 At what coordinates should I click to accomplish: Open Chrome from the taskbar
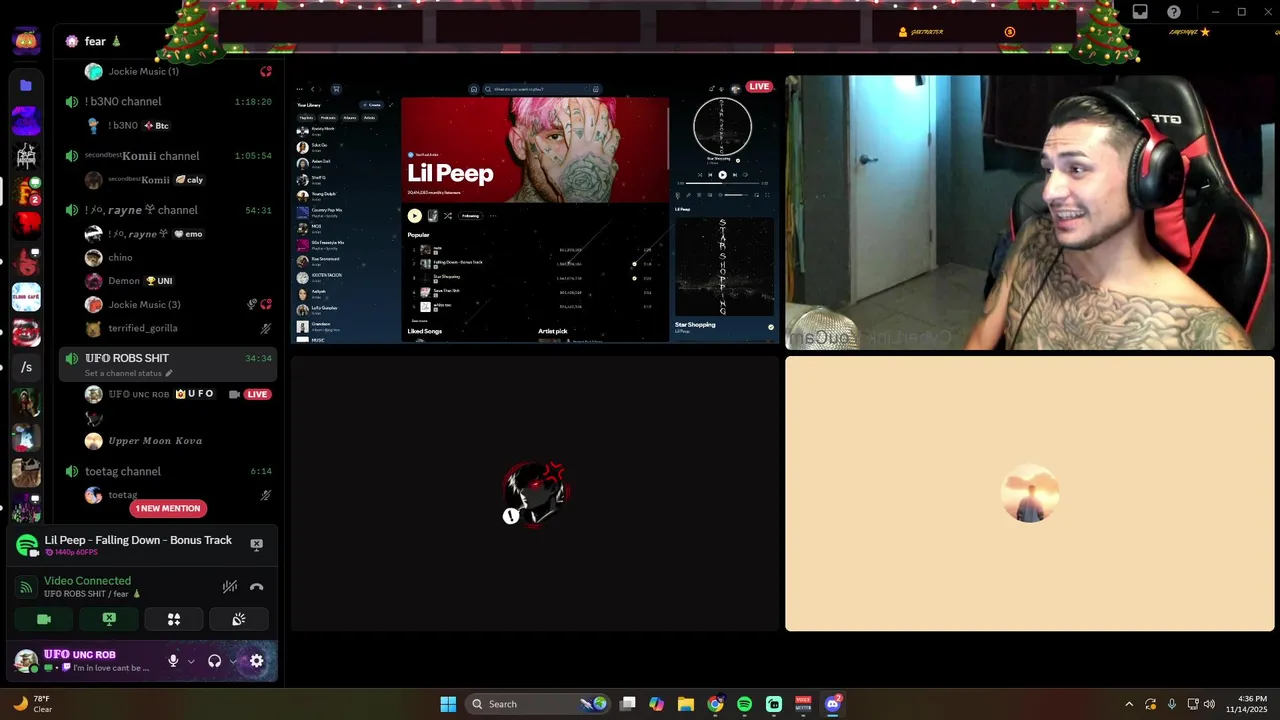click(x=715, y=704)
